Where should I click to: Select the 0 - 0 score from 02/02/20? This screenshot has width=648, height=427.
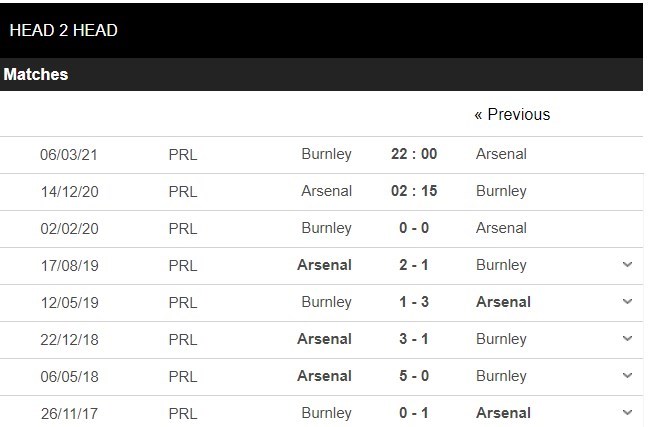(x=414, y=228)
